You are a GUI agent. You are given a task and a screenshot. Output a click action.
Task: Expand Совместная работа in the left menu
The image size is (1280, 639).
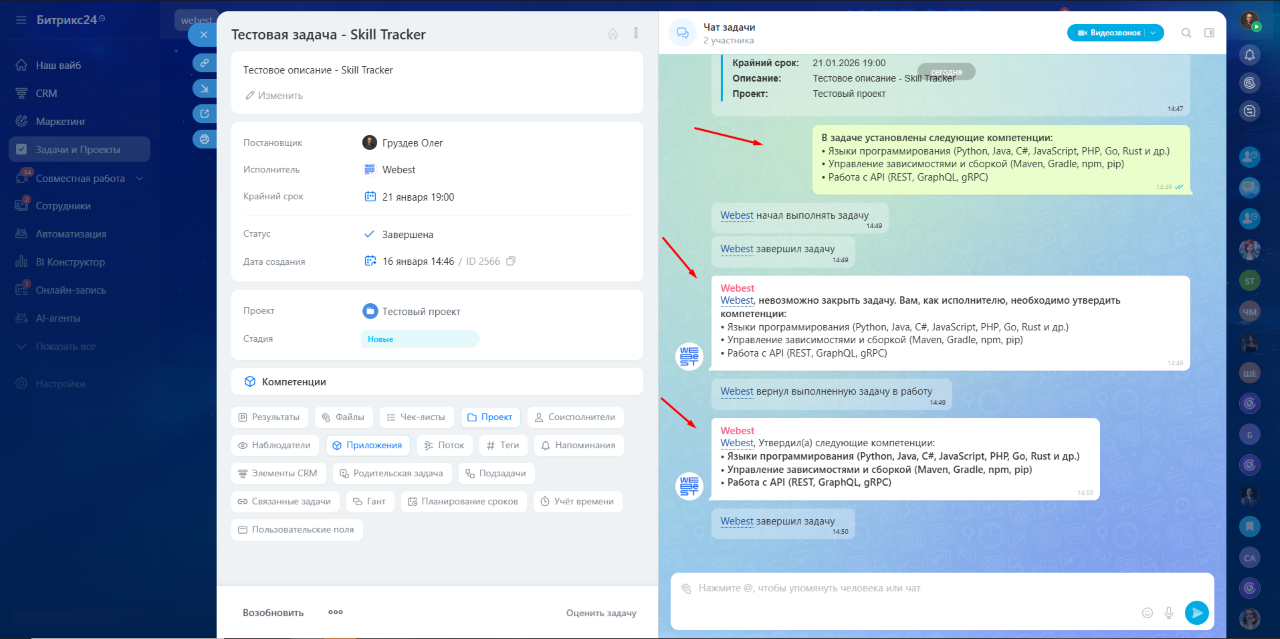[80, 178]
